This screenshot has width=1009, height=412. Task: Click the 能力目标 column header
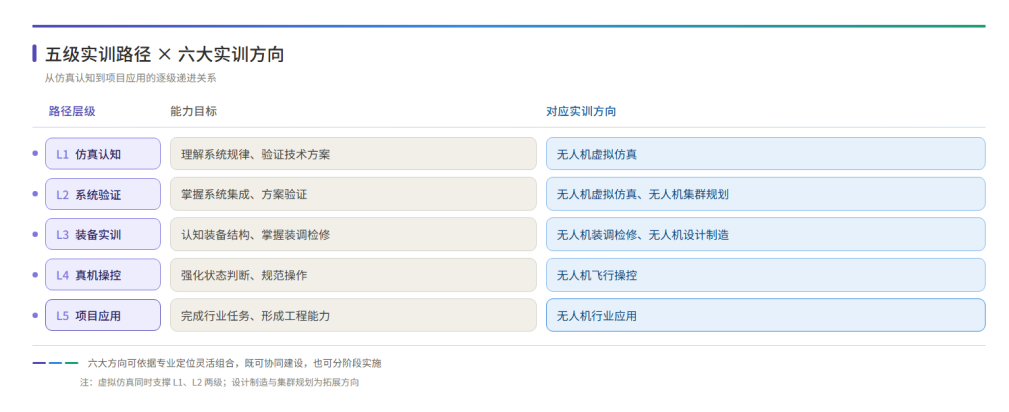pyautogui.click(x=194, y=111)
